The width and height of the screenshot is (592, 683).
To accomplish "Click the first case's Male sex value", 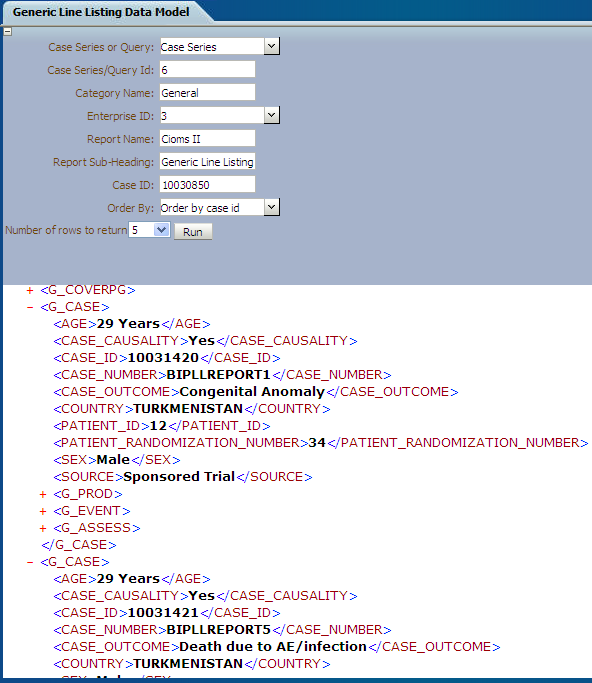I will pyautogui.click(x=113, y=460).
